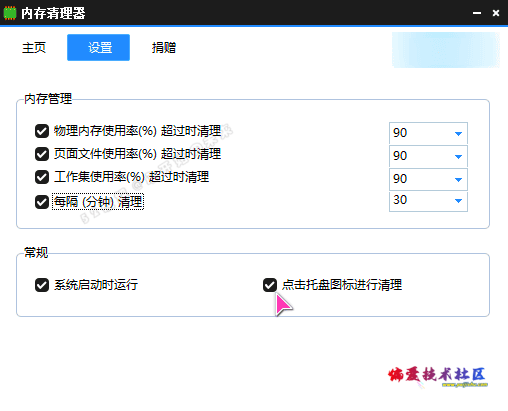Minimize the 内存清理器 window

click(x=477, y=13)
